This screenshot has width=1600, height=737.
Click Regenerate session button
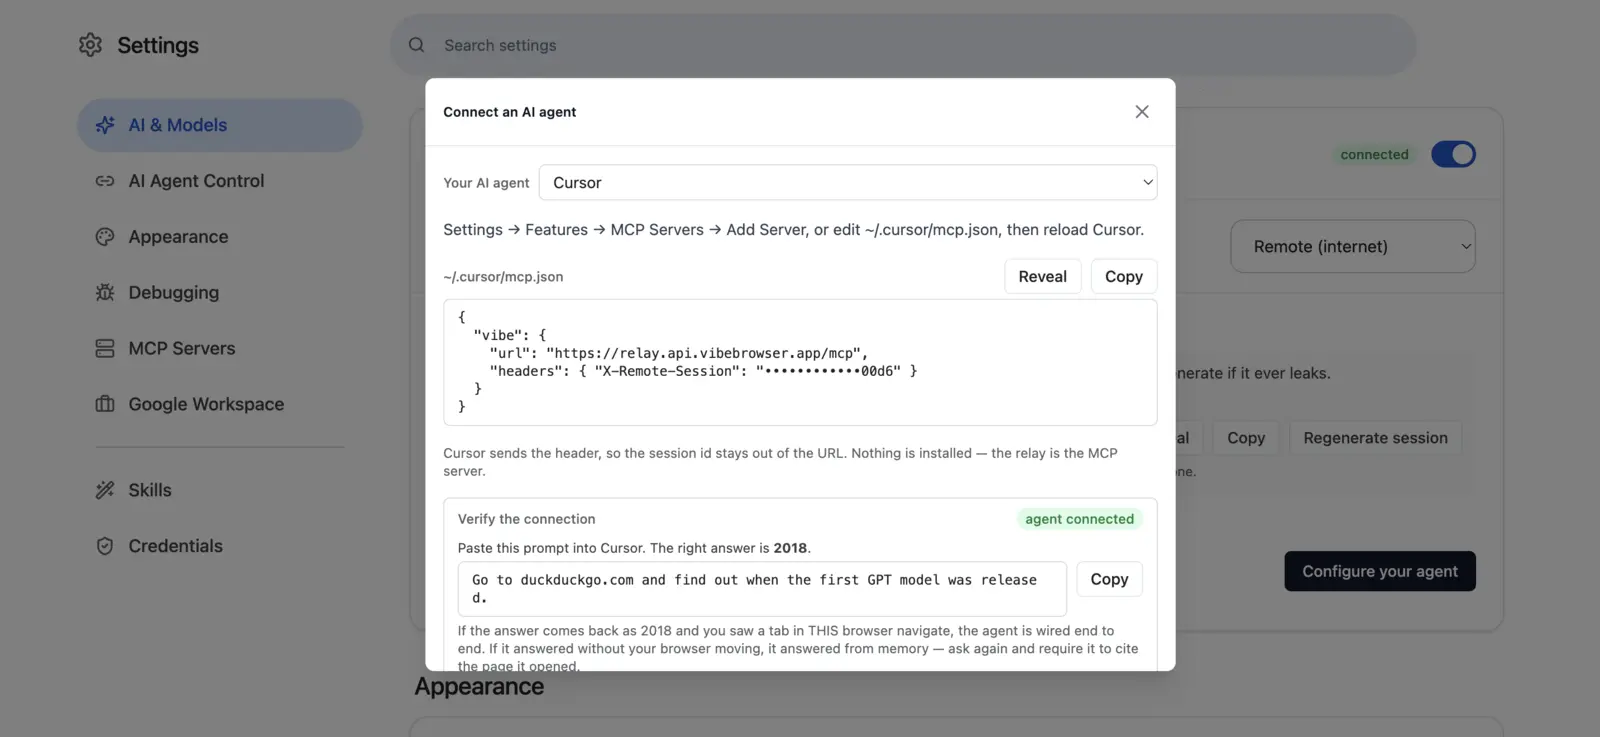click(1375, 438)
